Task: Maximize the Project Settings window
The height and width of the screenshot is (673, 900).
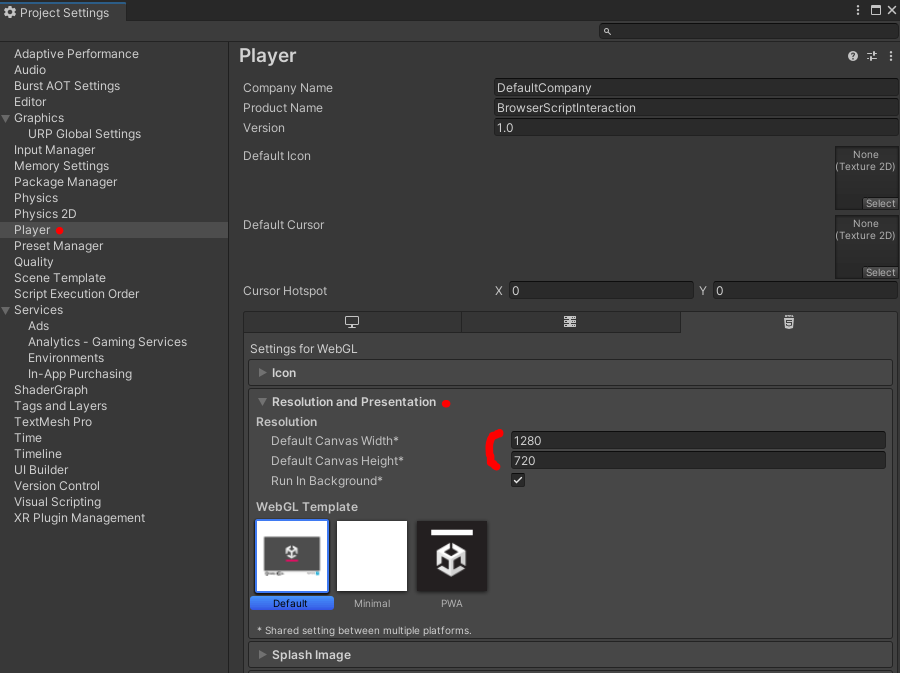Action: pyautogui.click(x=876, y=10)
